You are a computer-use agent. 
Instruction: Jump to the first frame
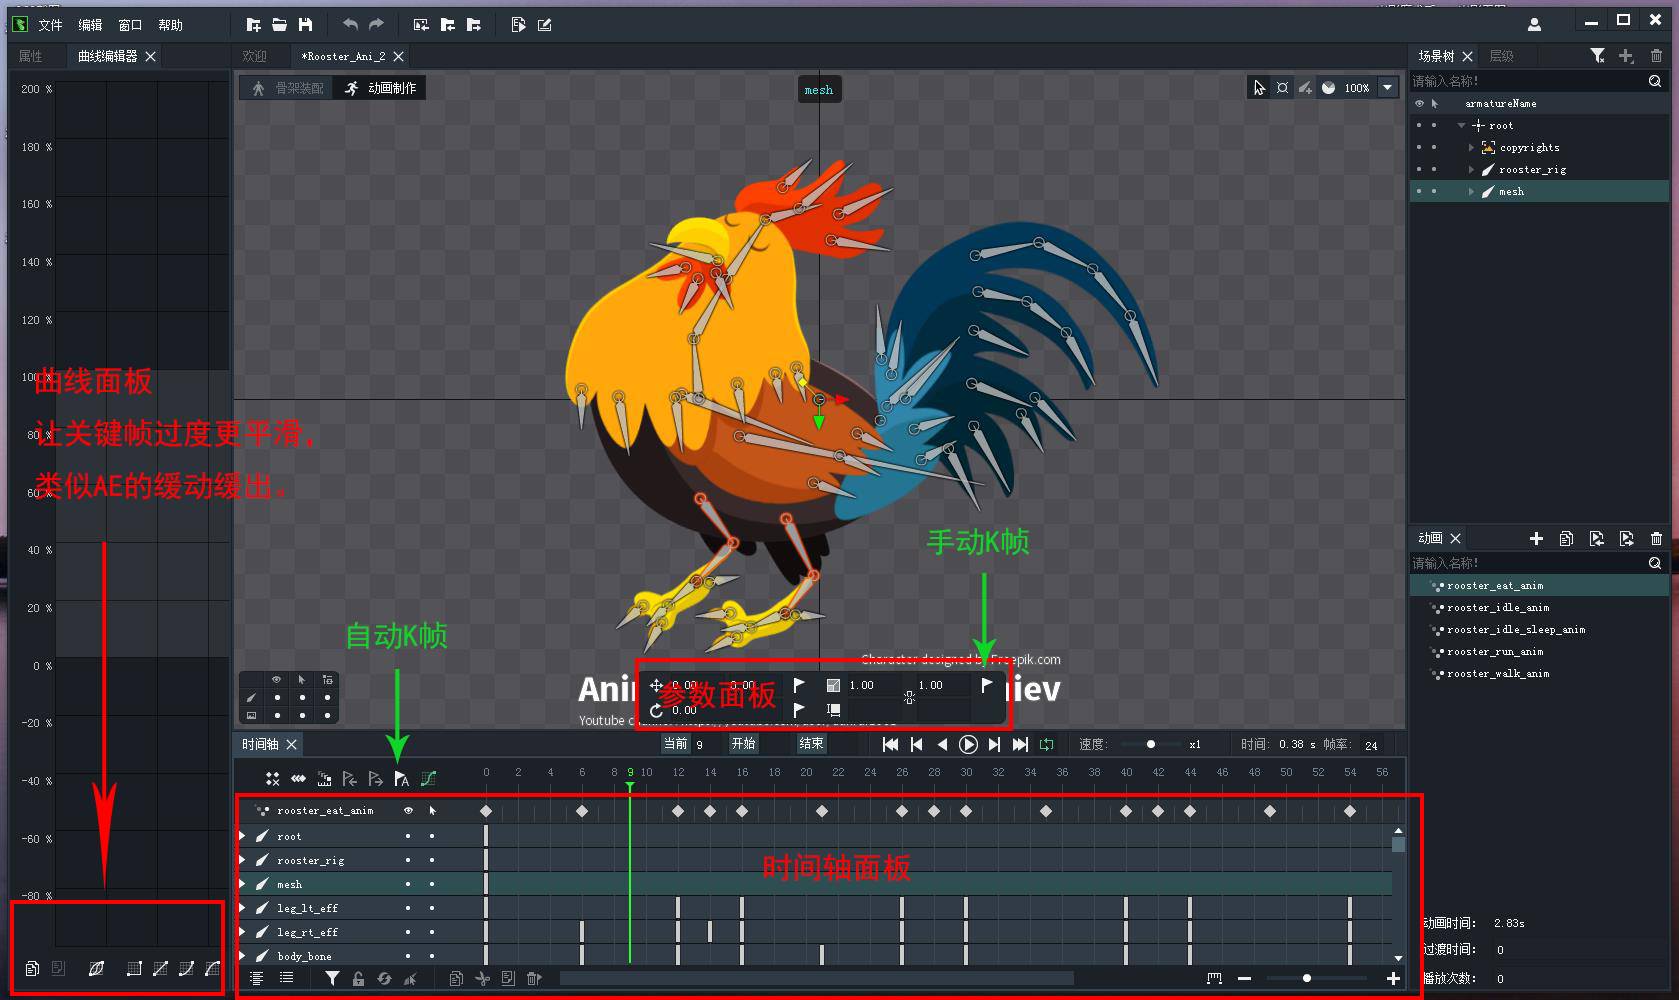coord(890,744)
